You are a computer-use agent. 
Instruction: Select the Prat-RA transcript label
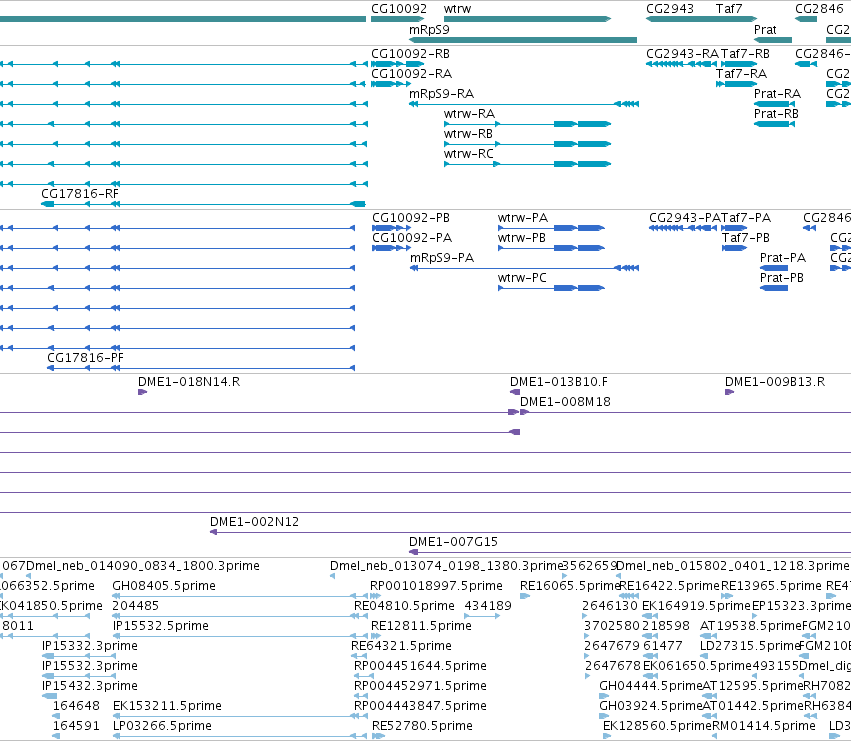pyautogui.click(x=777, y=94)
